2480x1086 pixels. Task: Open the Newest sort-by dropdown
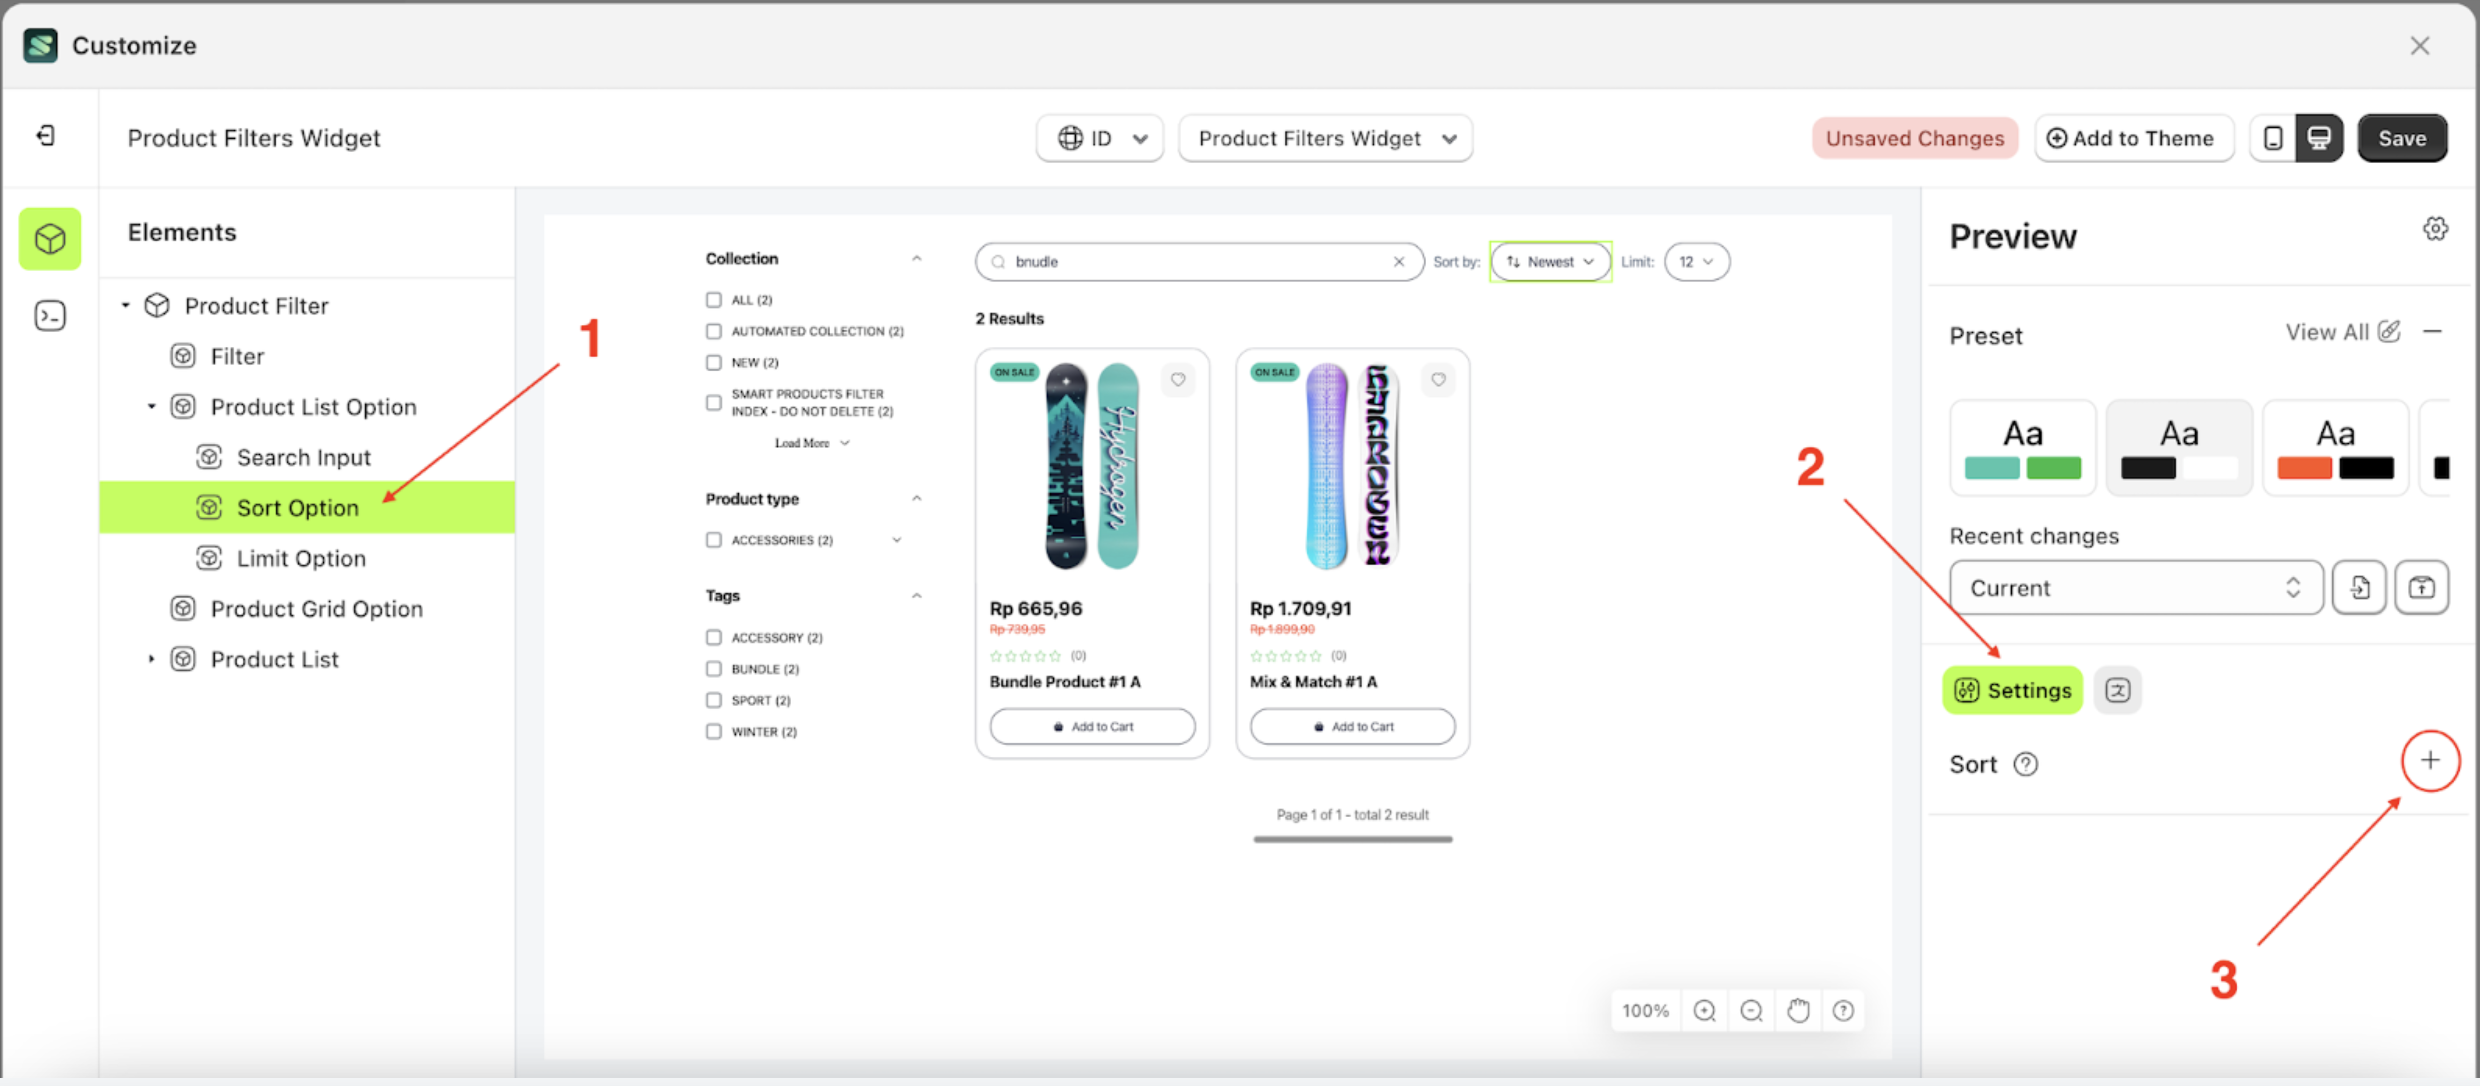coord(1550,262)
